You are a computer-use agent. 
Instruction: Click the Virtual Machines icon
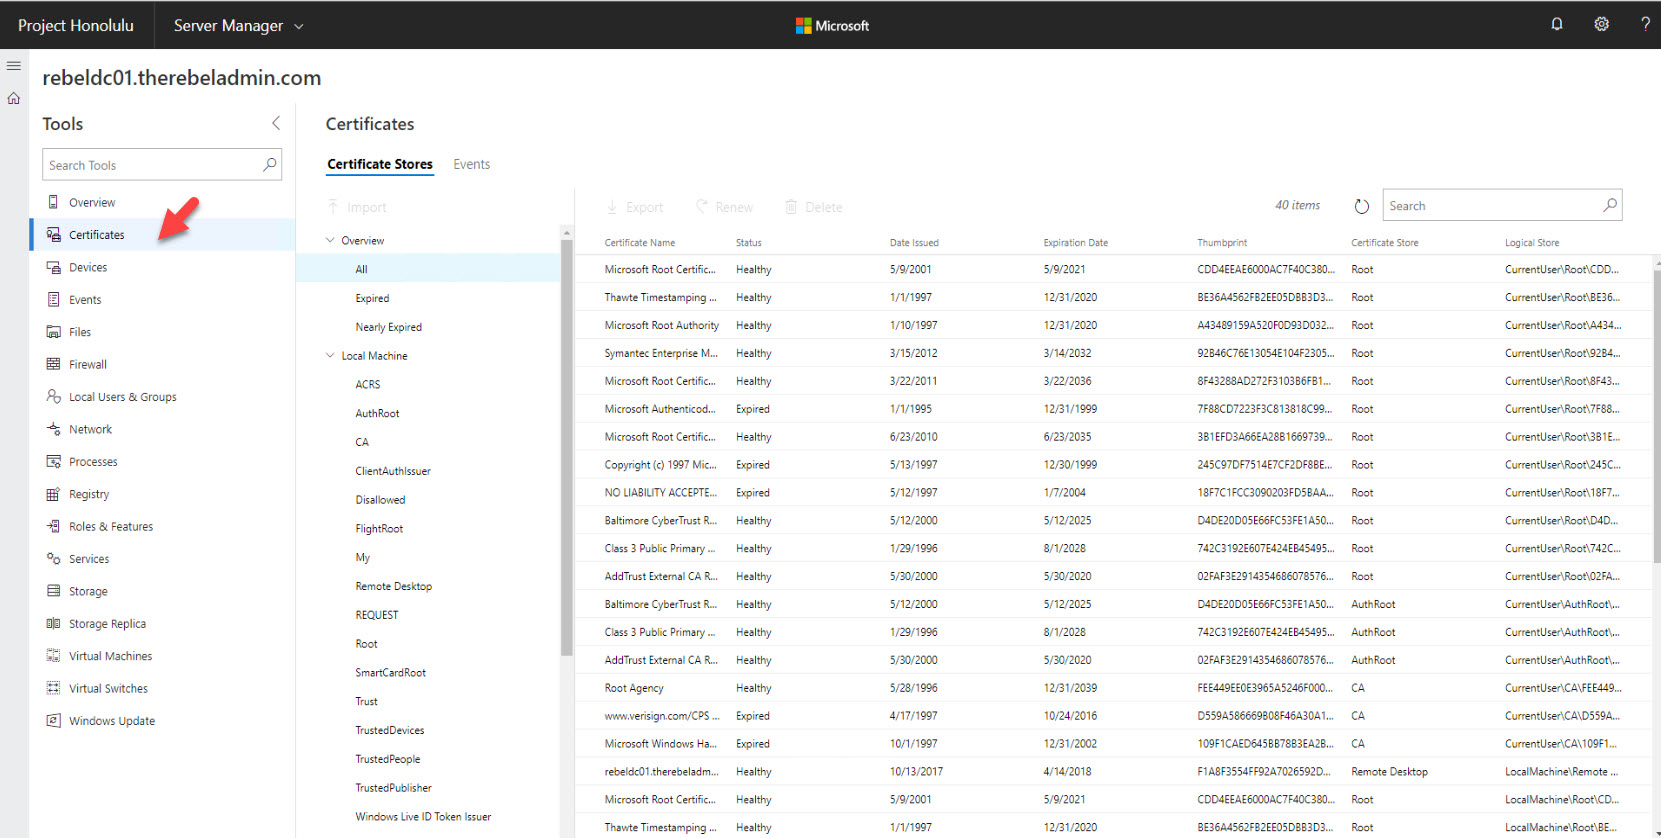click(x=53, y=656)
